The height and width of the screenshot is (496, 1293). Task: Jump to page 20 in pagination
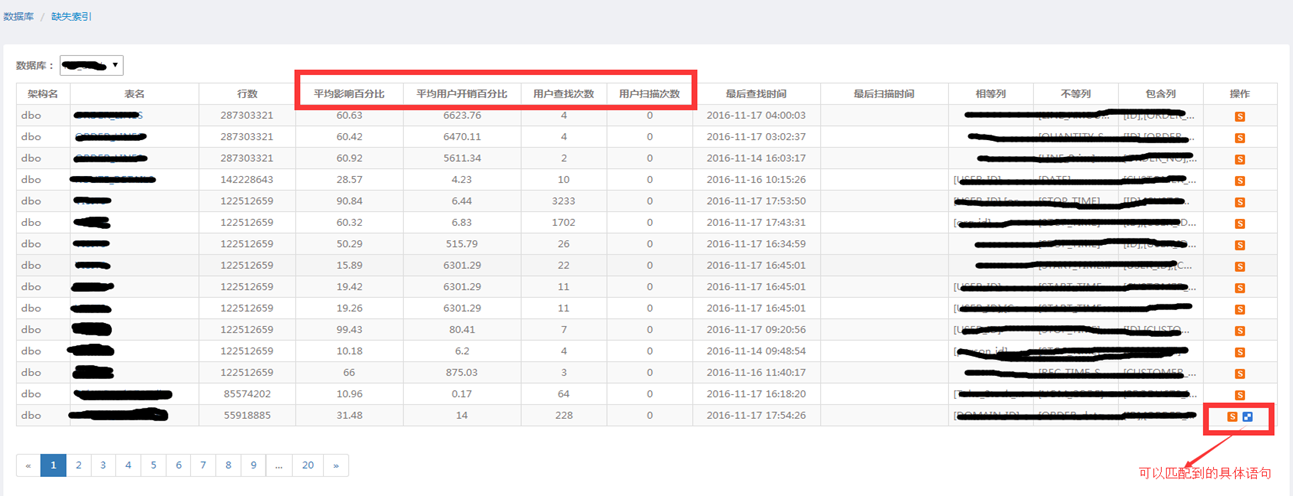(308, 465)
